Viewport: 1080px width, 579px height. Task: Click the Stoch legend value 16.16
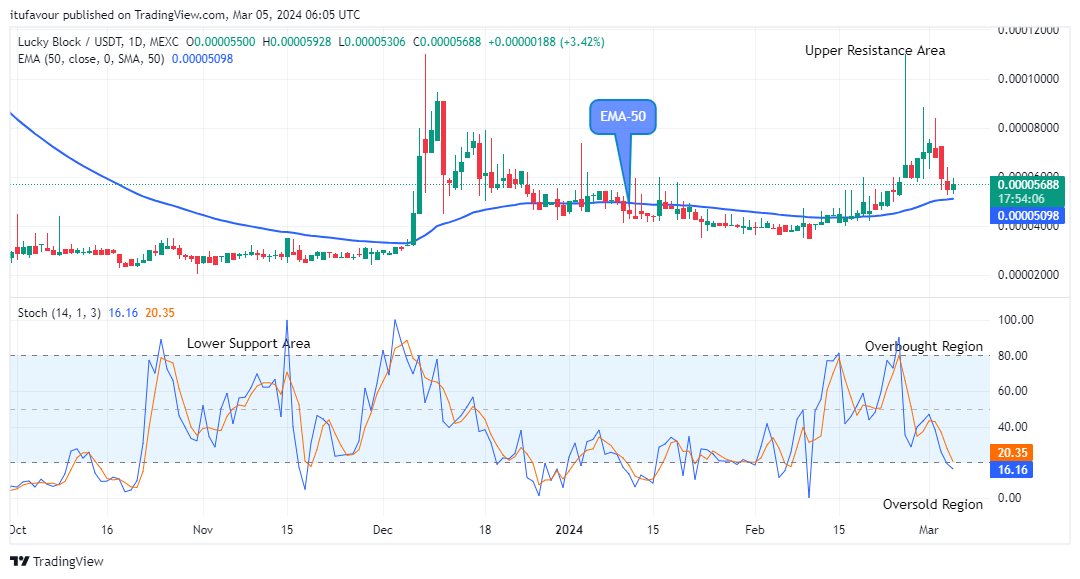tap(123, 313)
